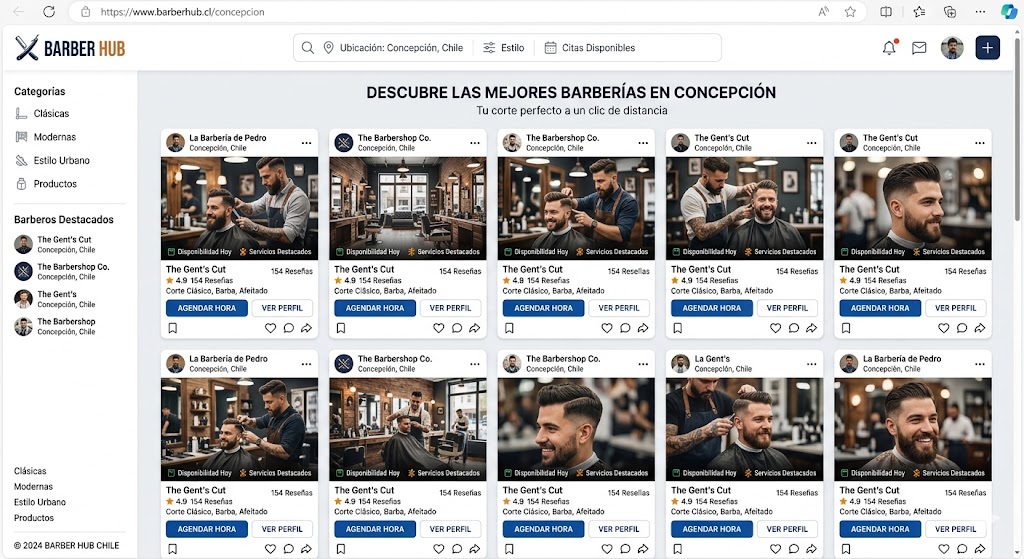Select Estilo Urbano under Categorías
1024x559 pixels.
pos(61,160)
